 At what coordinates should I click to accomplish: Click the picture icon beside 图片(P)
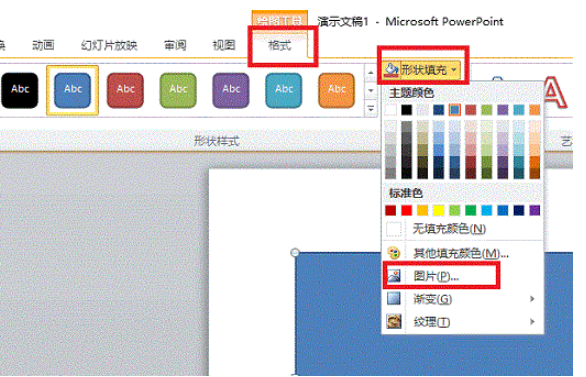pos(394,276)
